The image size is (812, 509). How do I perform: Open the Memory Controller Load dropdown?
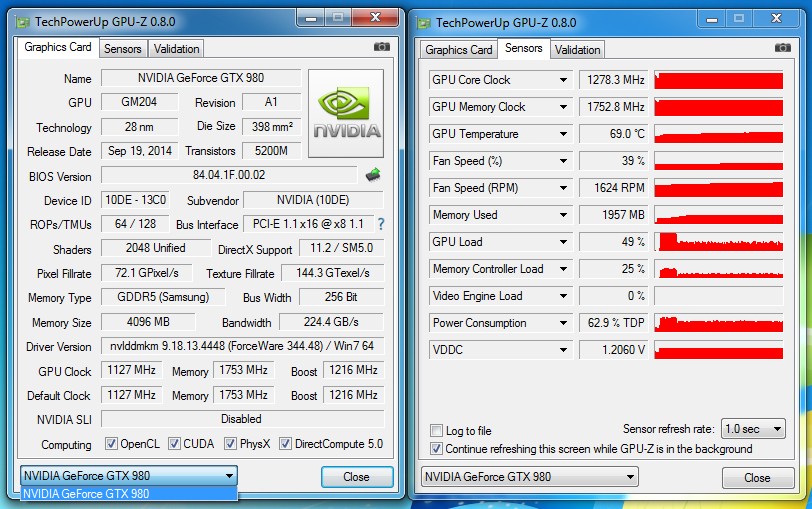click(563, 269)
